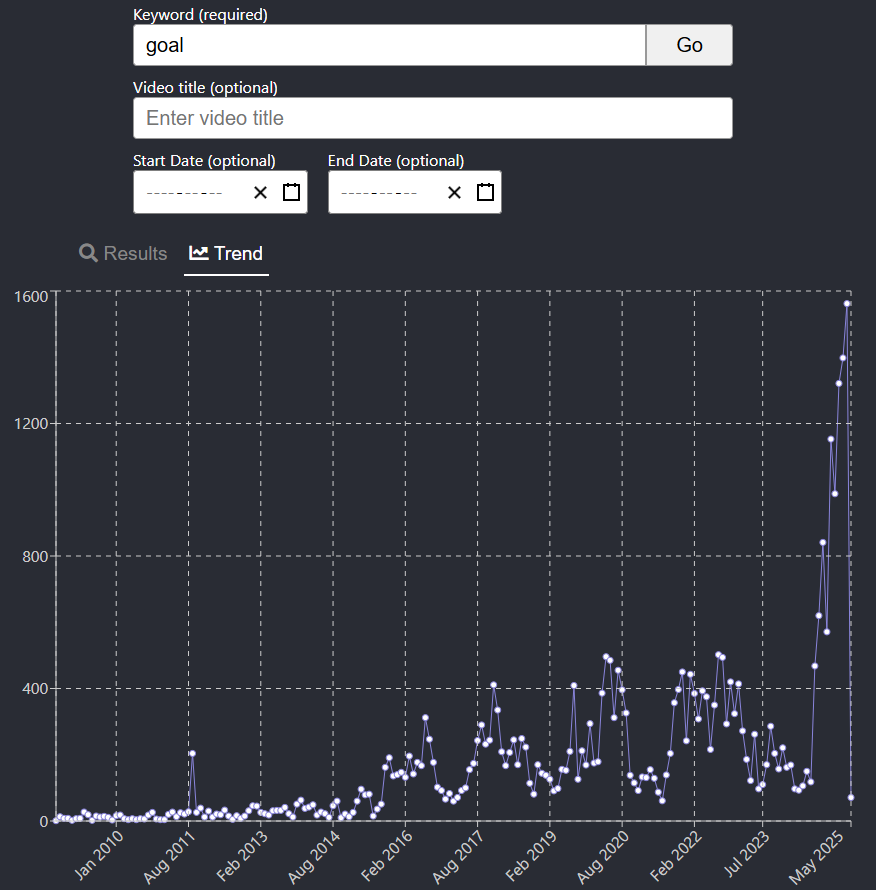This screenshot has height=890, width=876.
Task: Click the 'Aug 2020' x-axis label
Action: pos(603,857)
